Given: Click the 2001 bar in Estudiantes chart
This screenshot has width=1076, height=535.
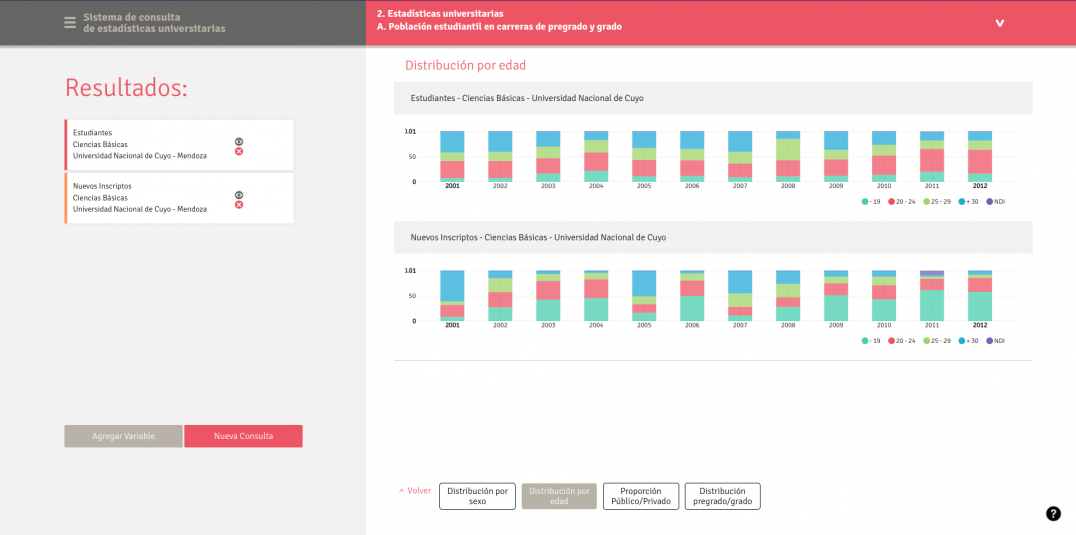Looking at the screenshot, I should [452, 156].
